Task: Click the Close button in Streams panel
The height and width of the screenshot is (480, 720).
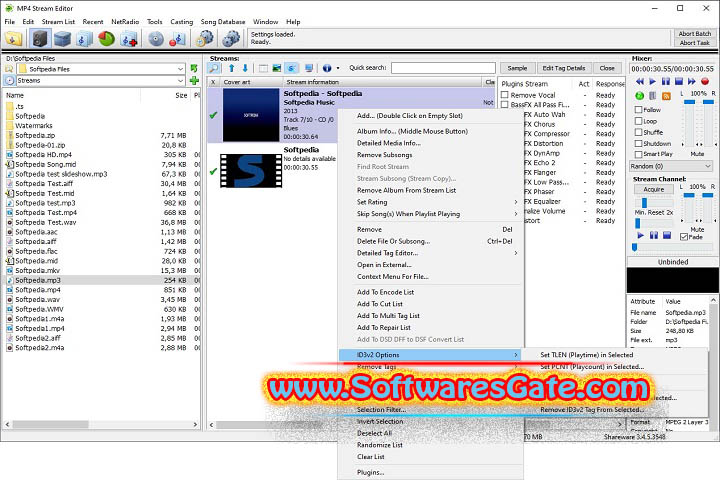Action: point(607,68)
